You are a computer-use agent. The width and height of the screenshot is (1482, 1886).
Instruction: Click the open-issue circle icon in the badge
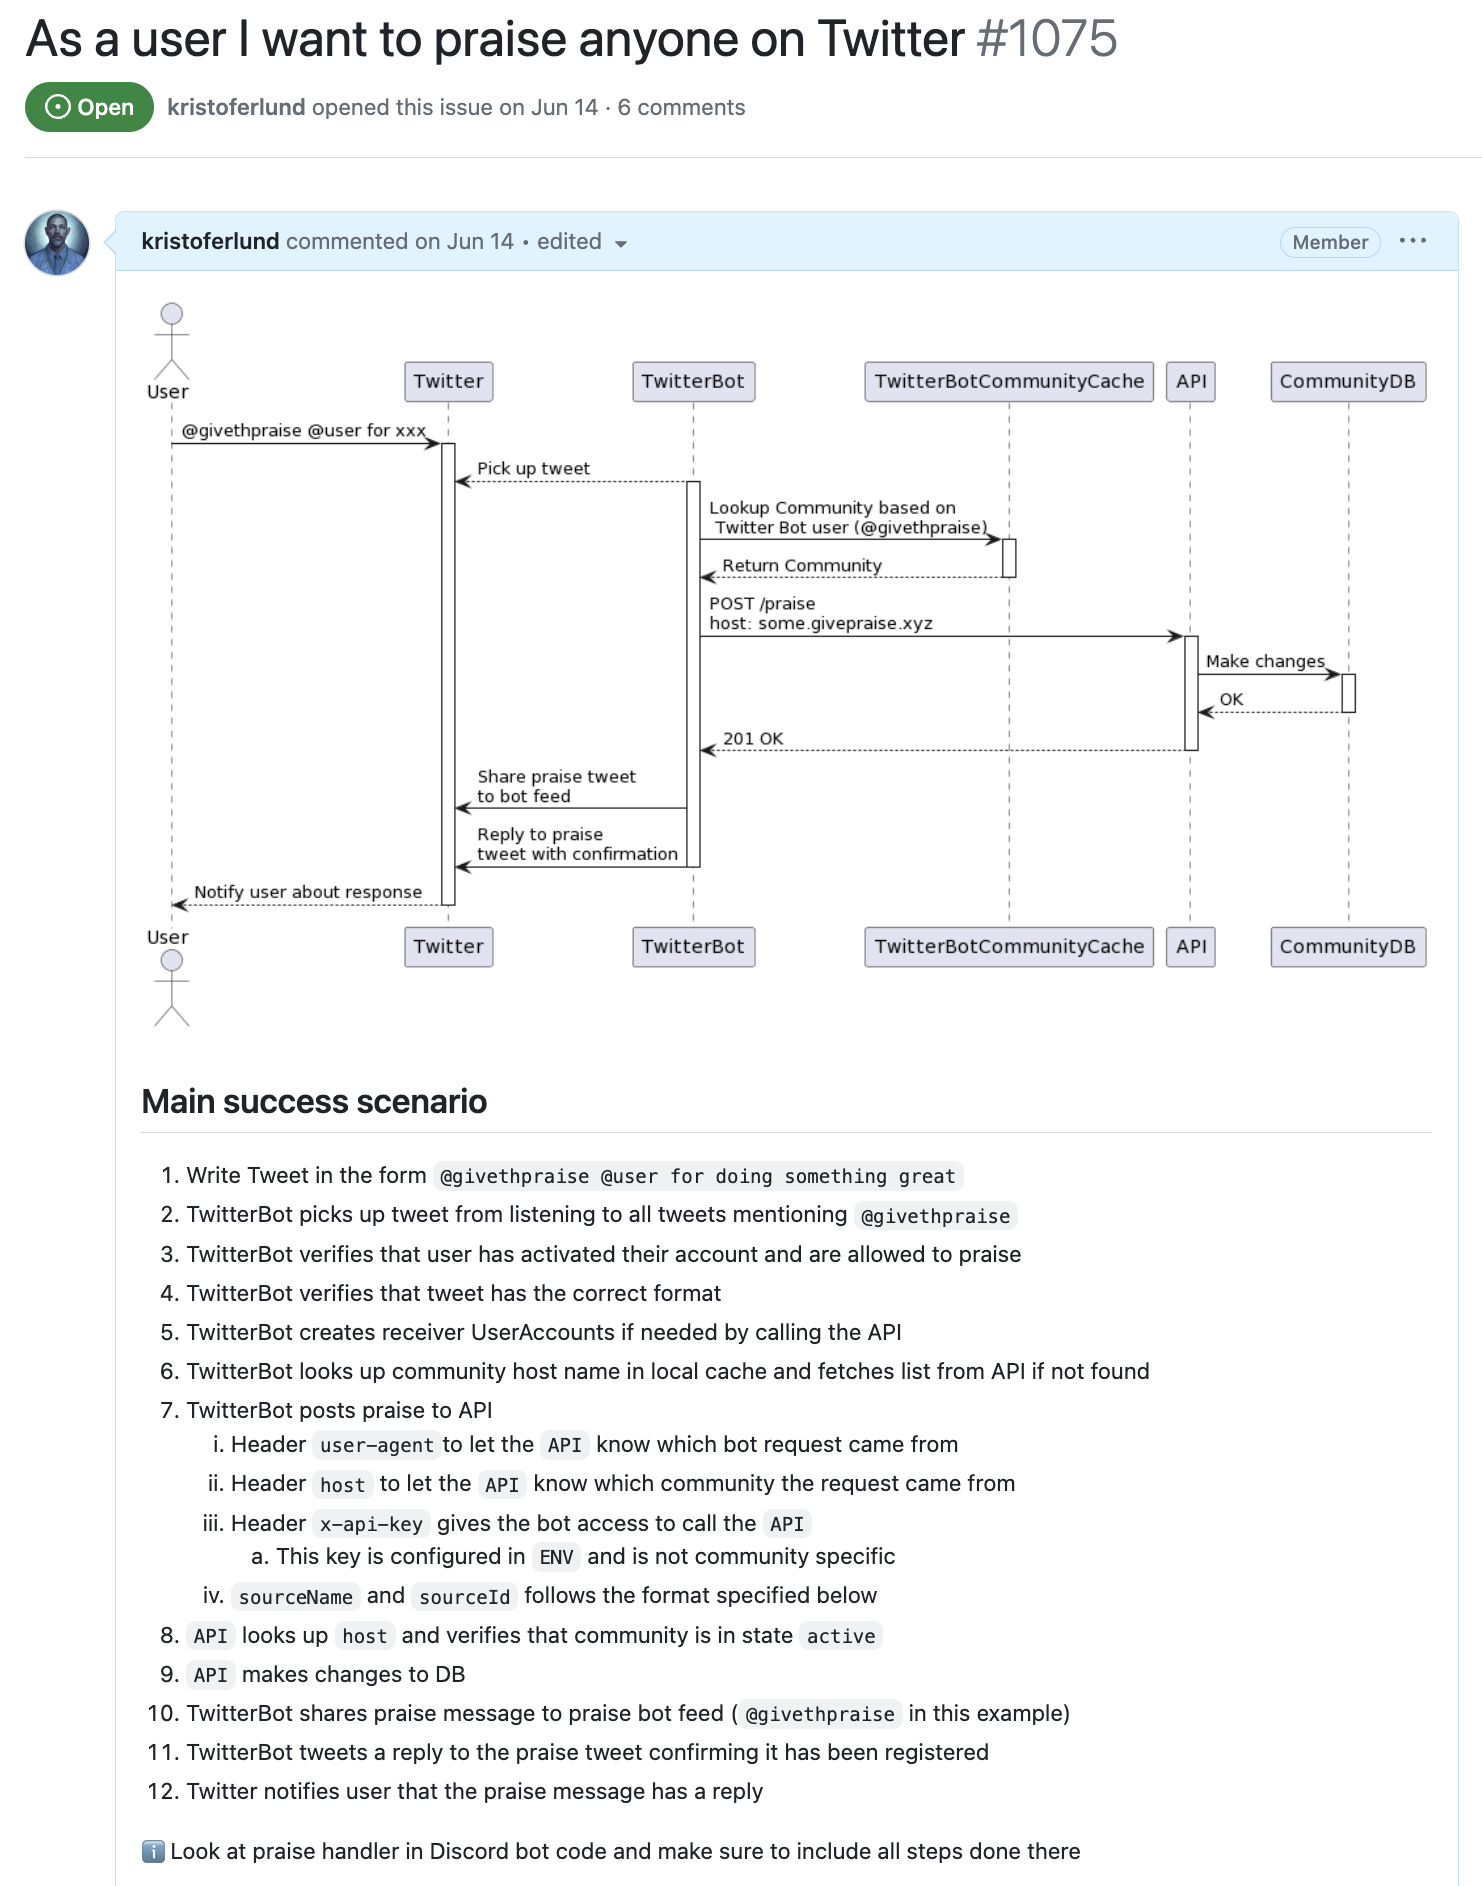[58, 107]
